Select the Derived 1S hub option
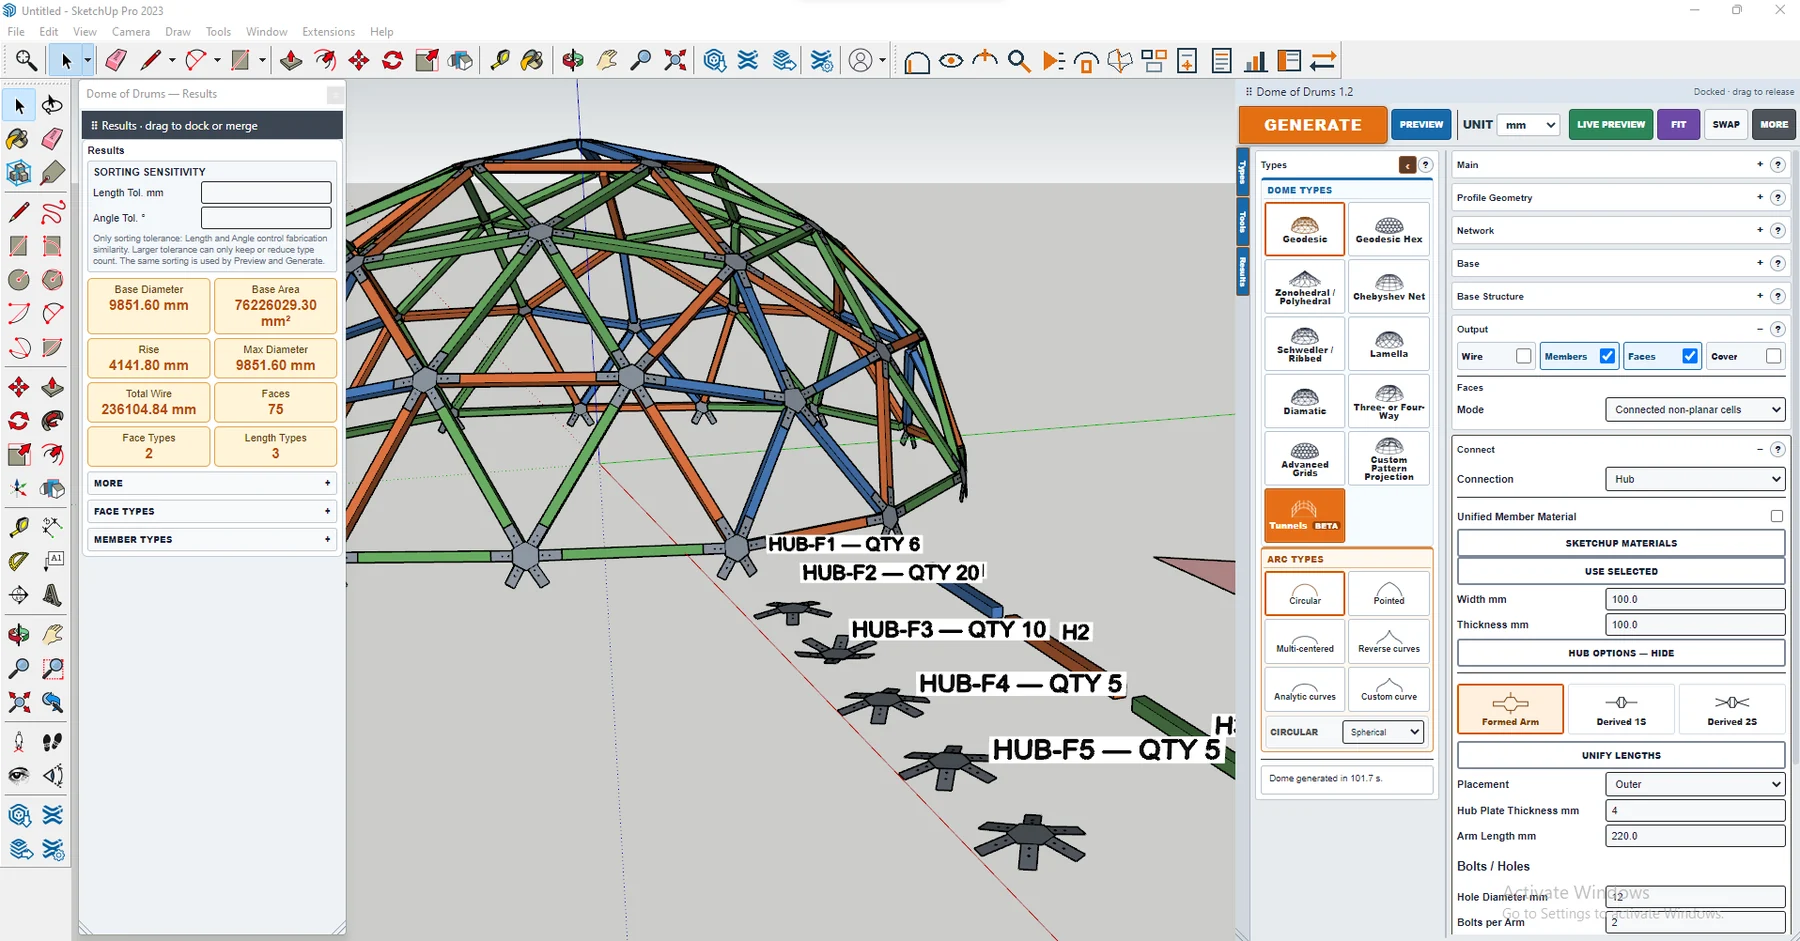Image resolution: width=1800 pixels, height=941 pixels. [x=1620, y=709]
